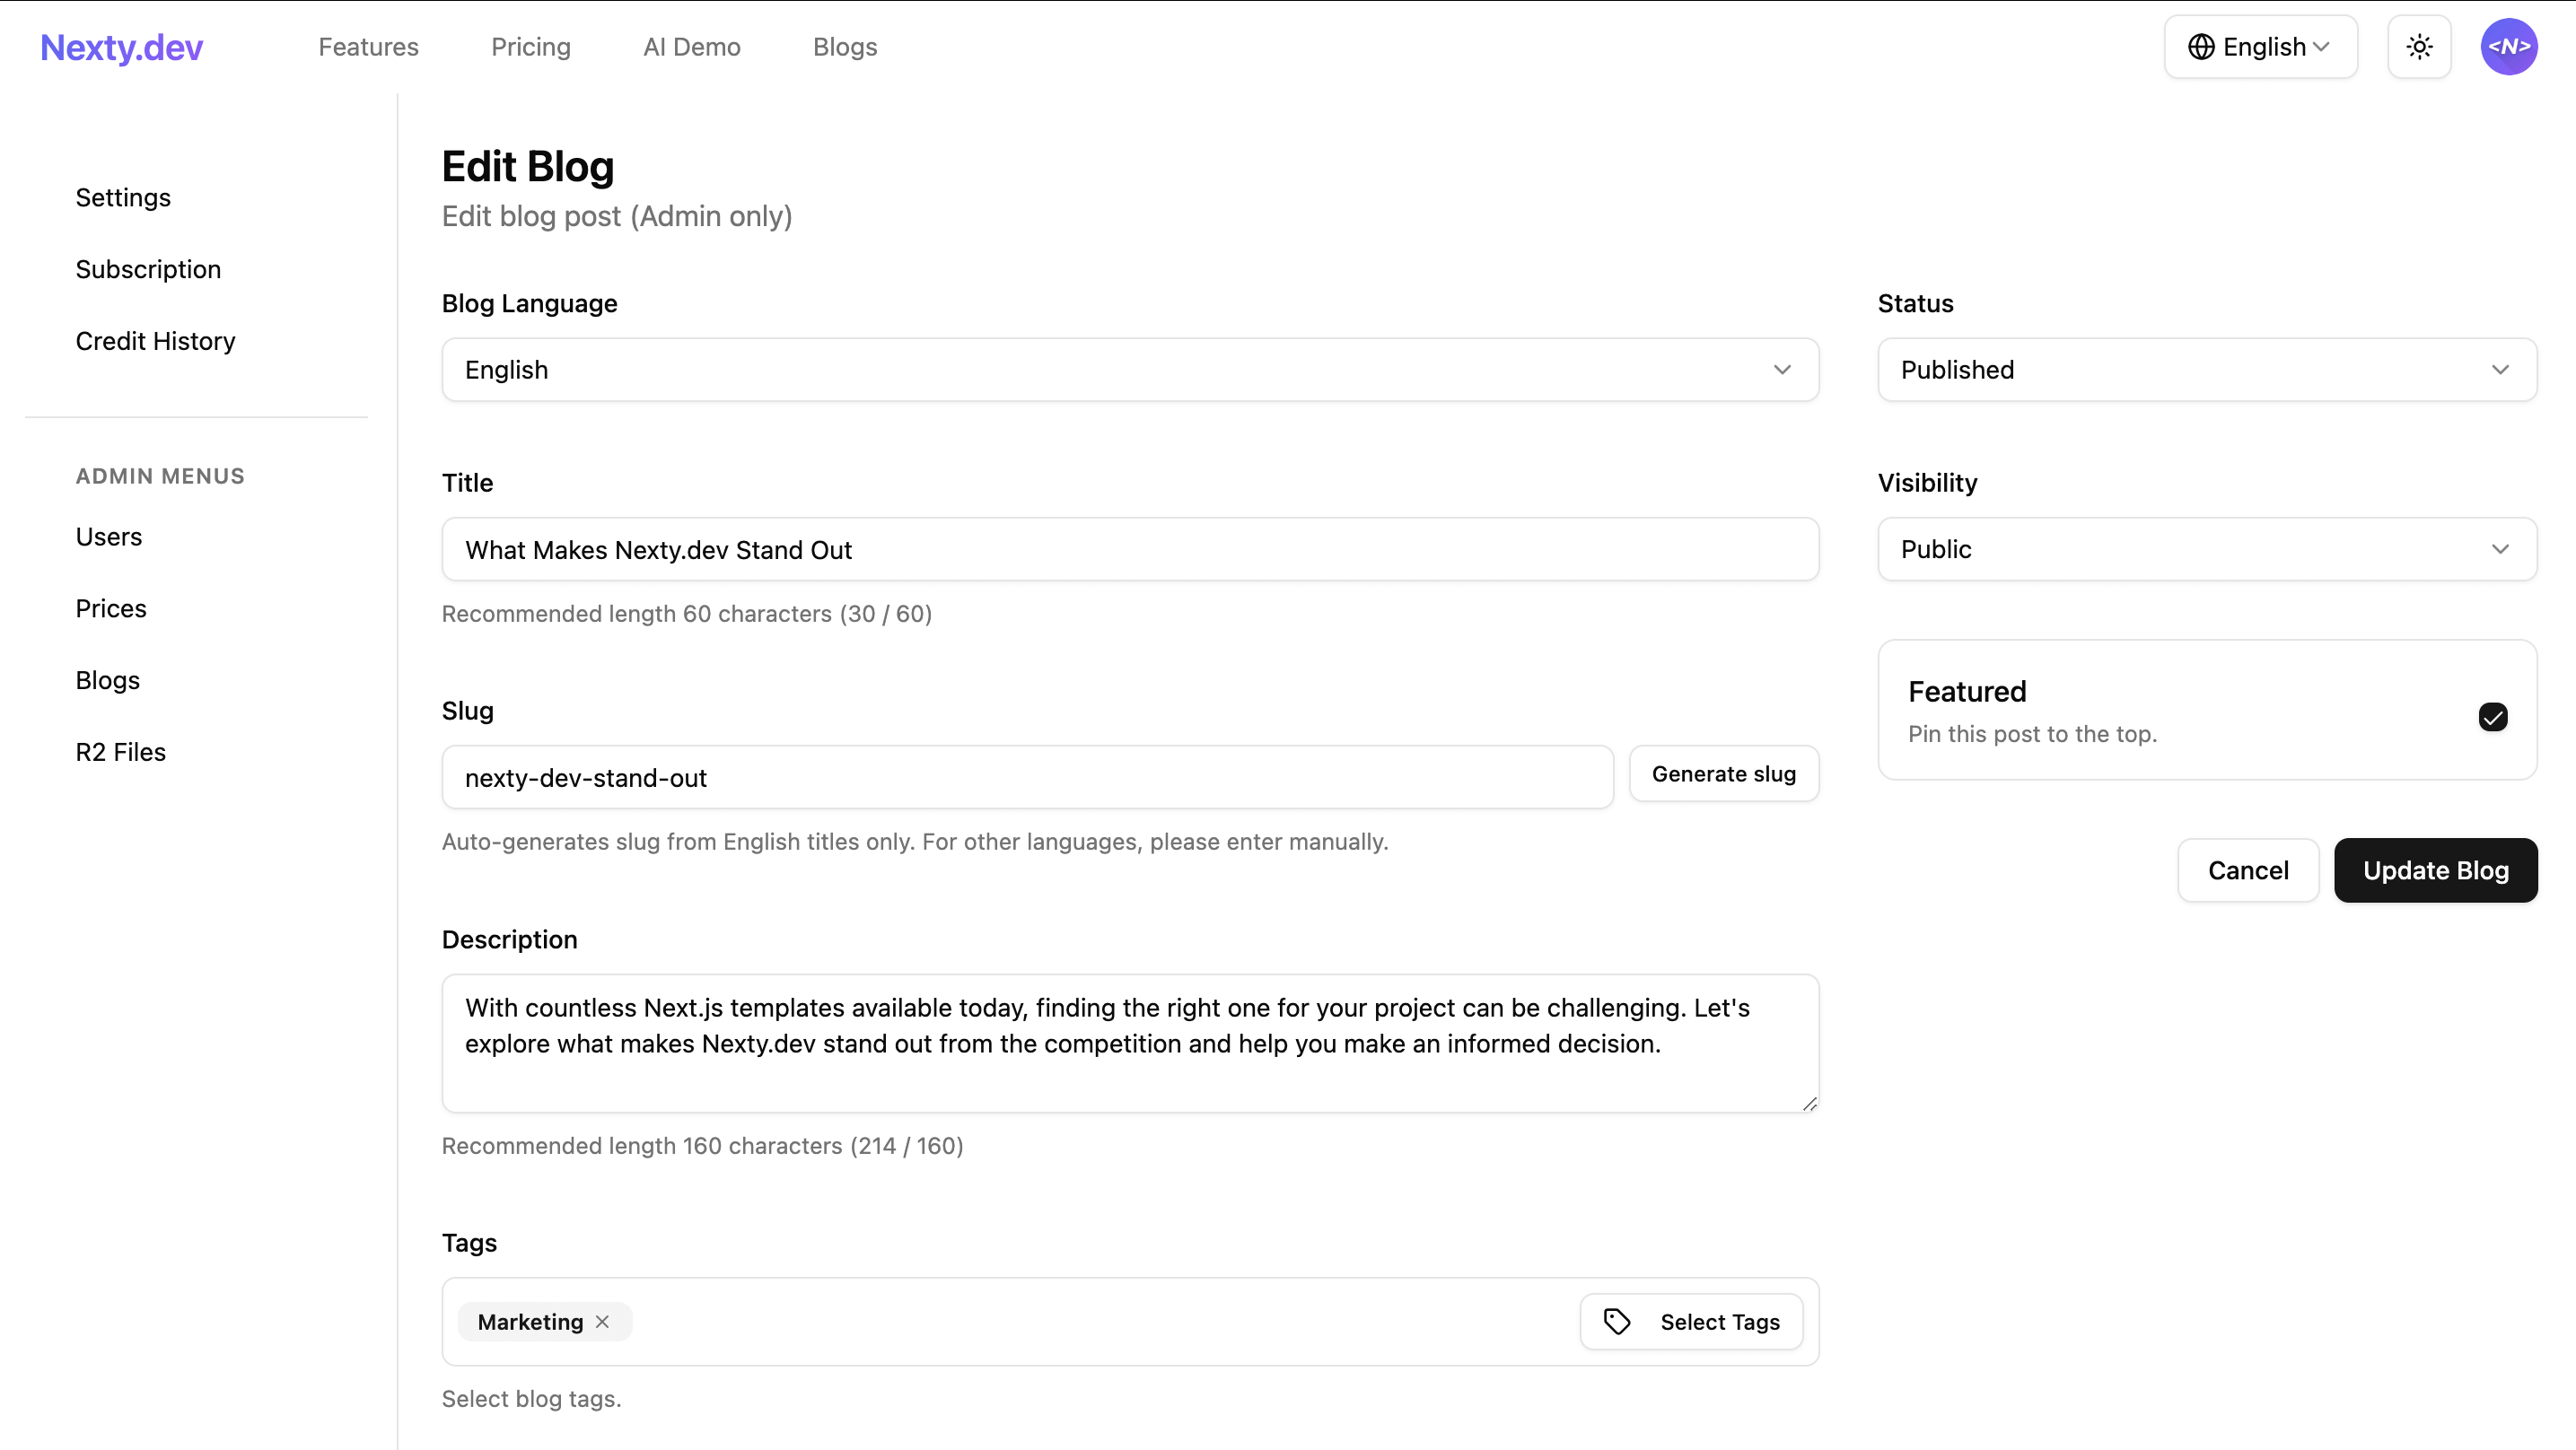Viewport: 2576px width, 1450px height.
Task: Click the 'Edit Blog' heading
Action: click(528, 166)
